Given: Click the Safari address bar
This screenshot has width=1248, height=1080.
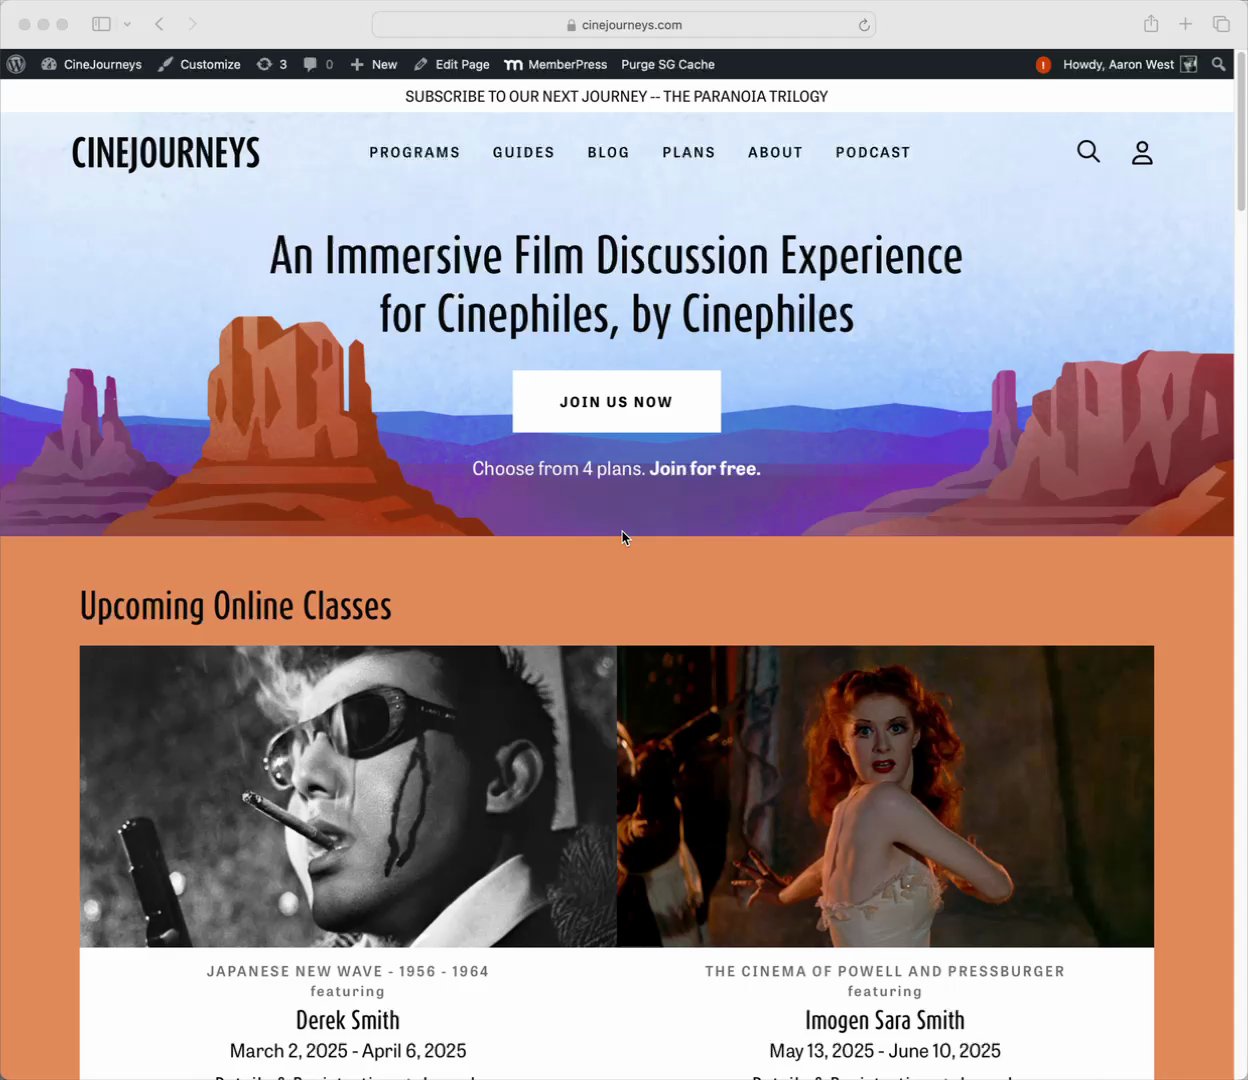Looking at the screenshot, I should 624,25.
